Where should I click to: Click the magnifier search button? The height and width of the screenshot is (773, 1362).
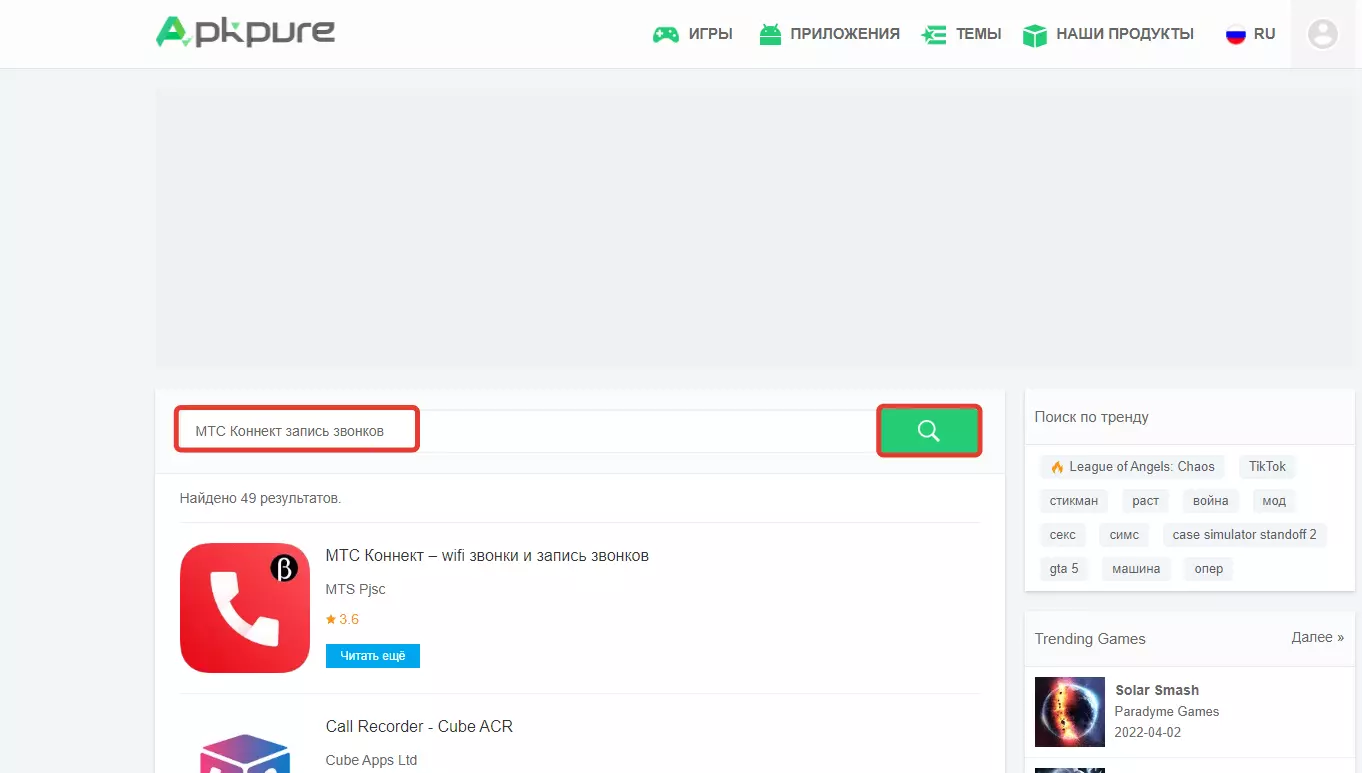coord(929,430)
